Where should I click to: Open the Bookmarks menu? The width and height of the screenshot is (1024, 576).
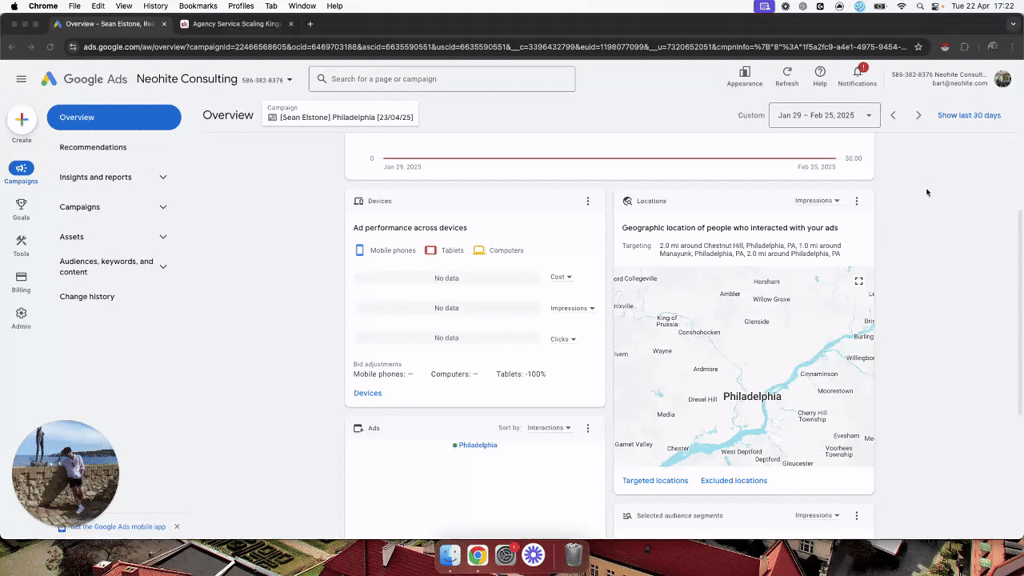(x=198, y=5)
